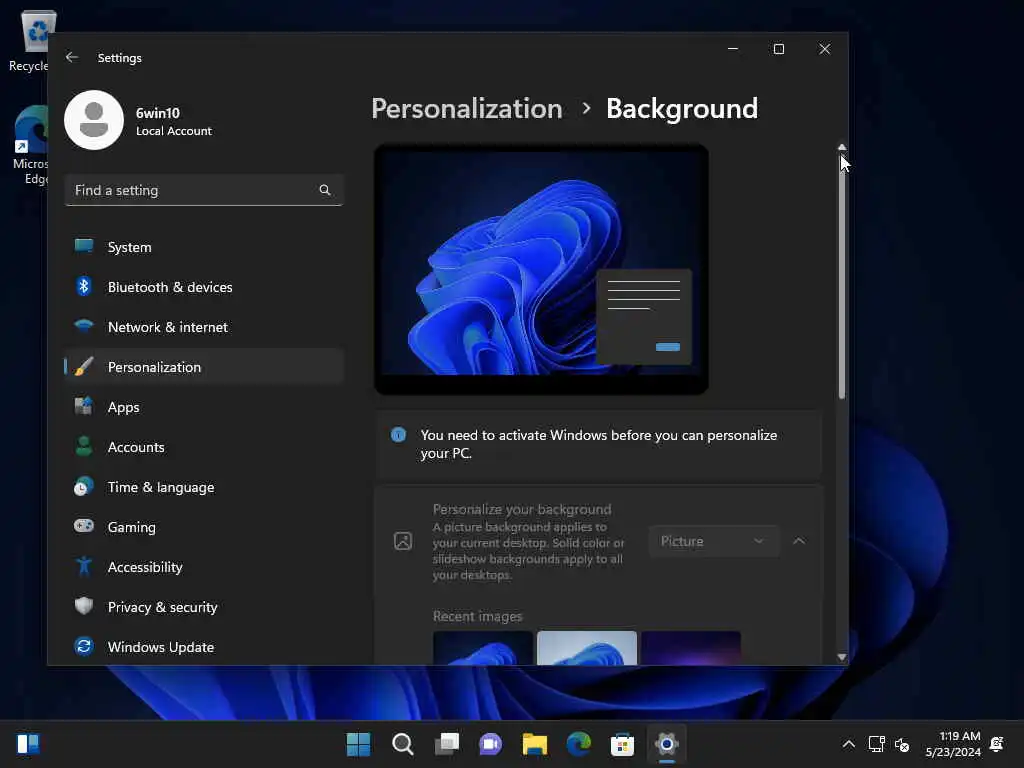Collapse the Personalize your background section
Screen dimensions: 1024x768
tap(799, 541)
